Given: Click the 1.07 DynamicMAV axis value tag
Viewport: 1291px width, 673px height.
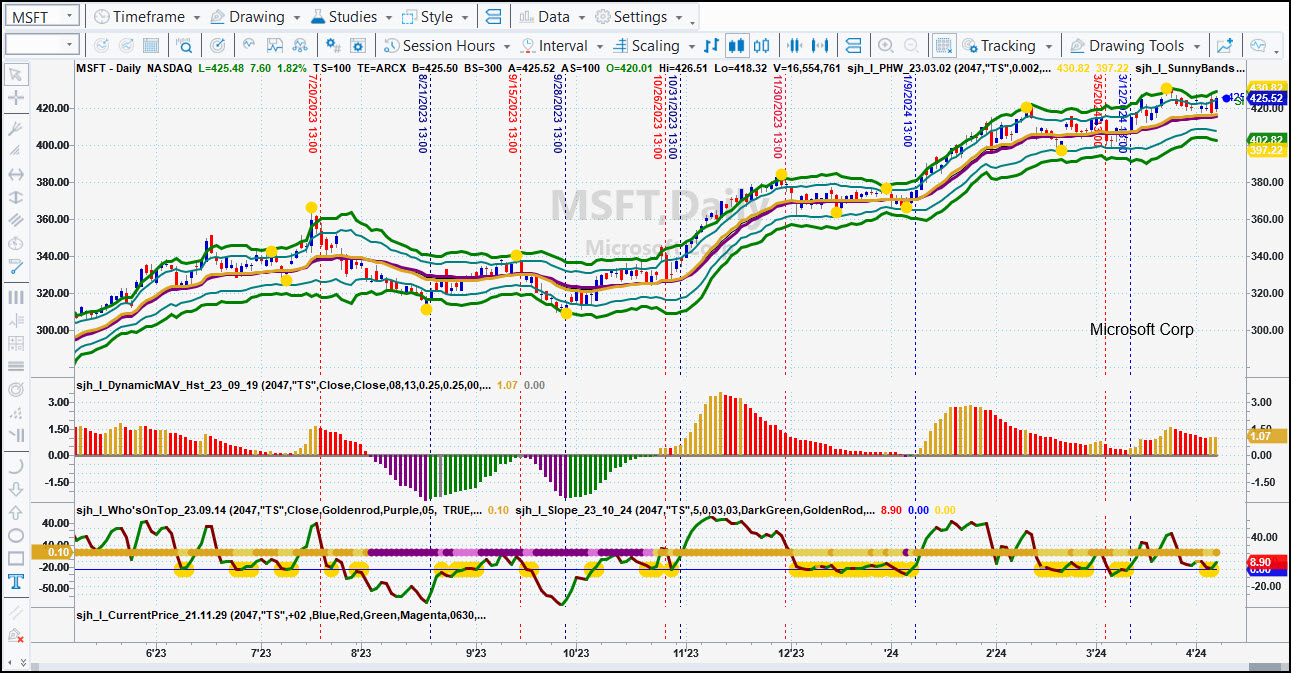Looking at the screenshot, I should [x=1267, y=436].
